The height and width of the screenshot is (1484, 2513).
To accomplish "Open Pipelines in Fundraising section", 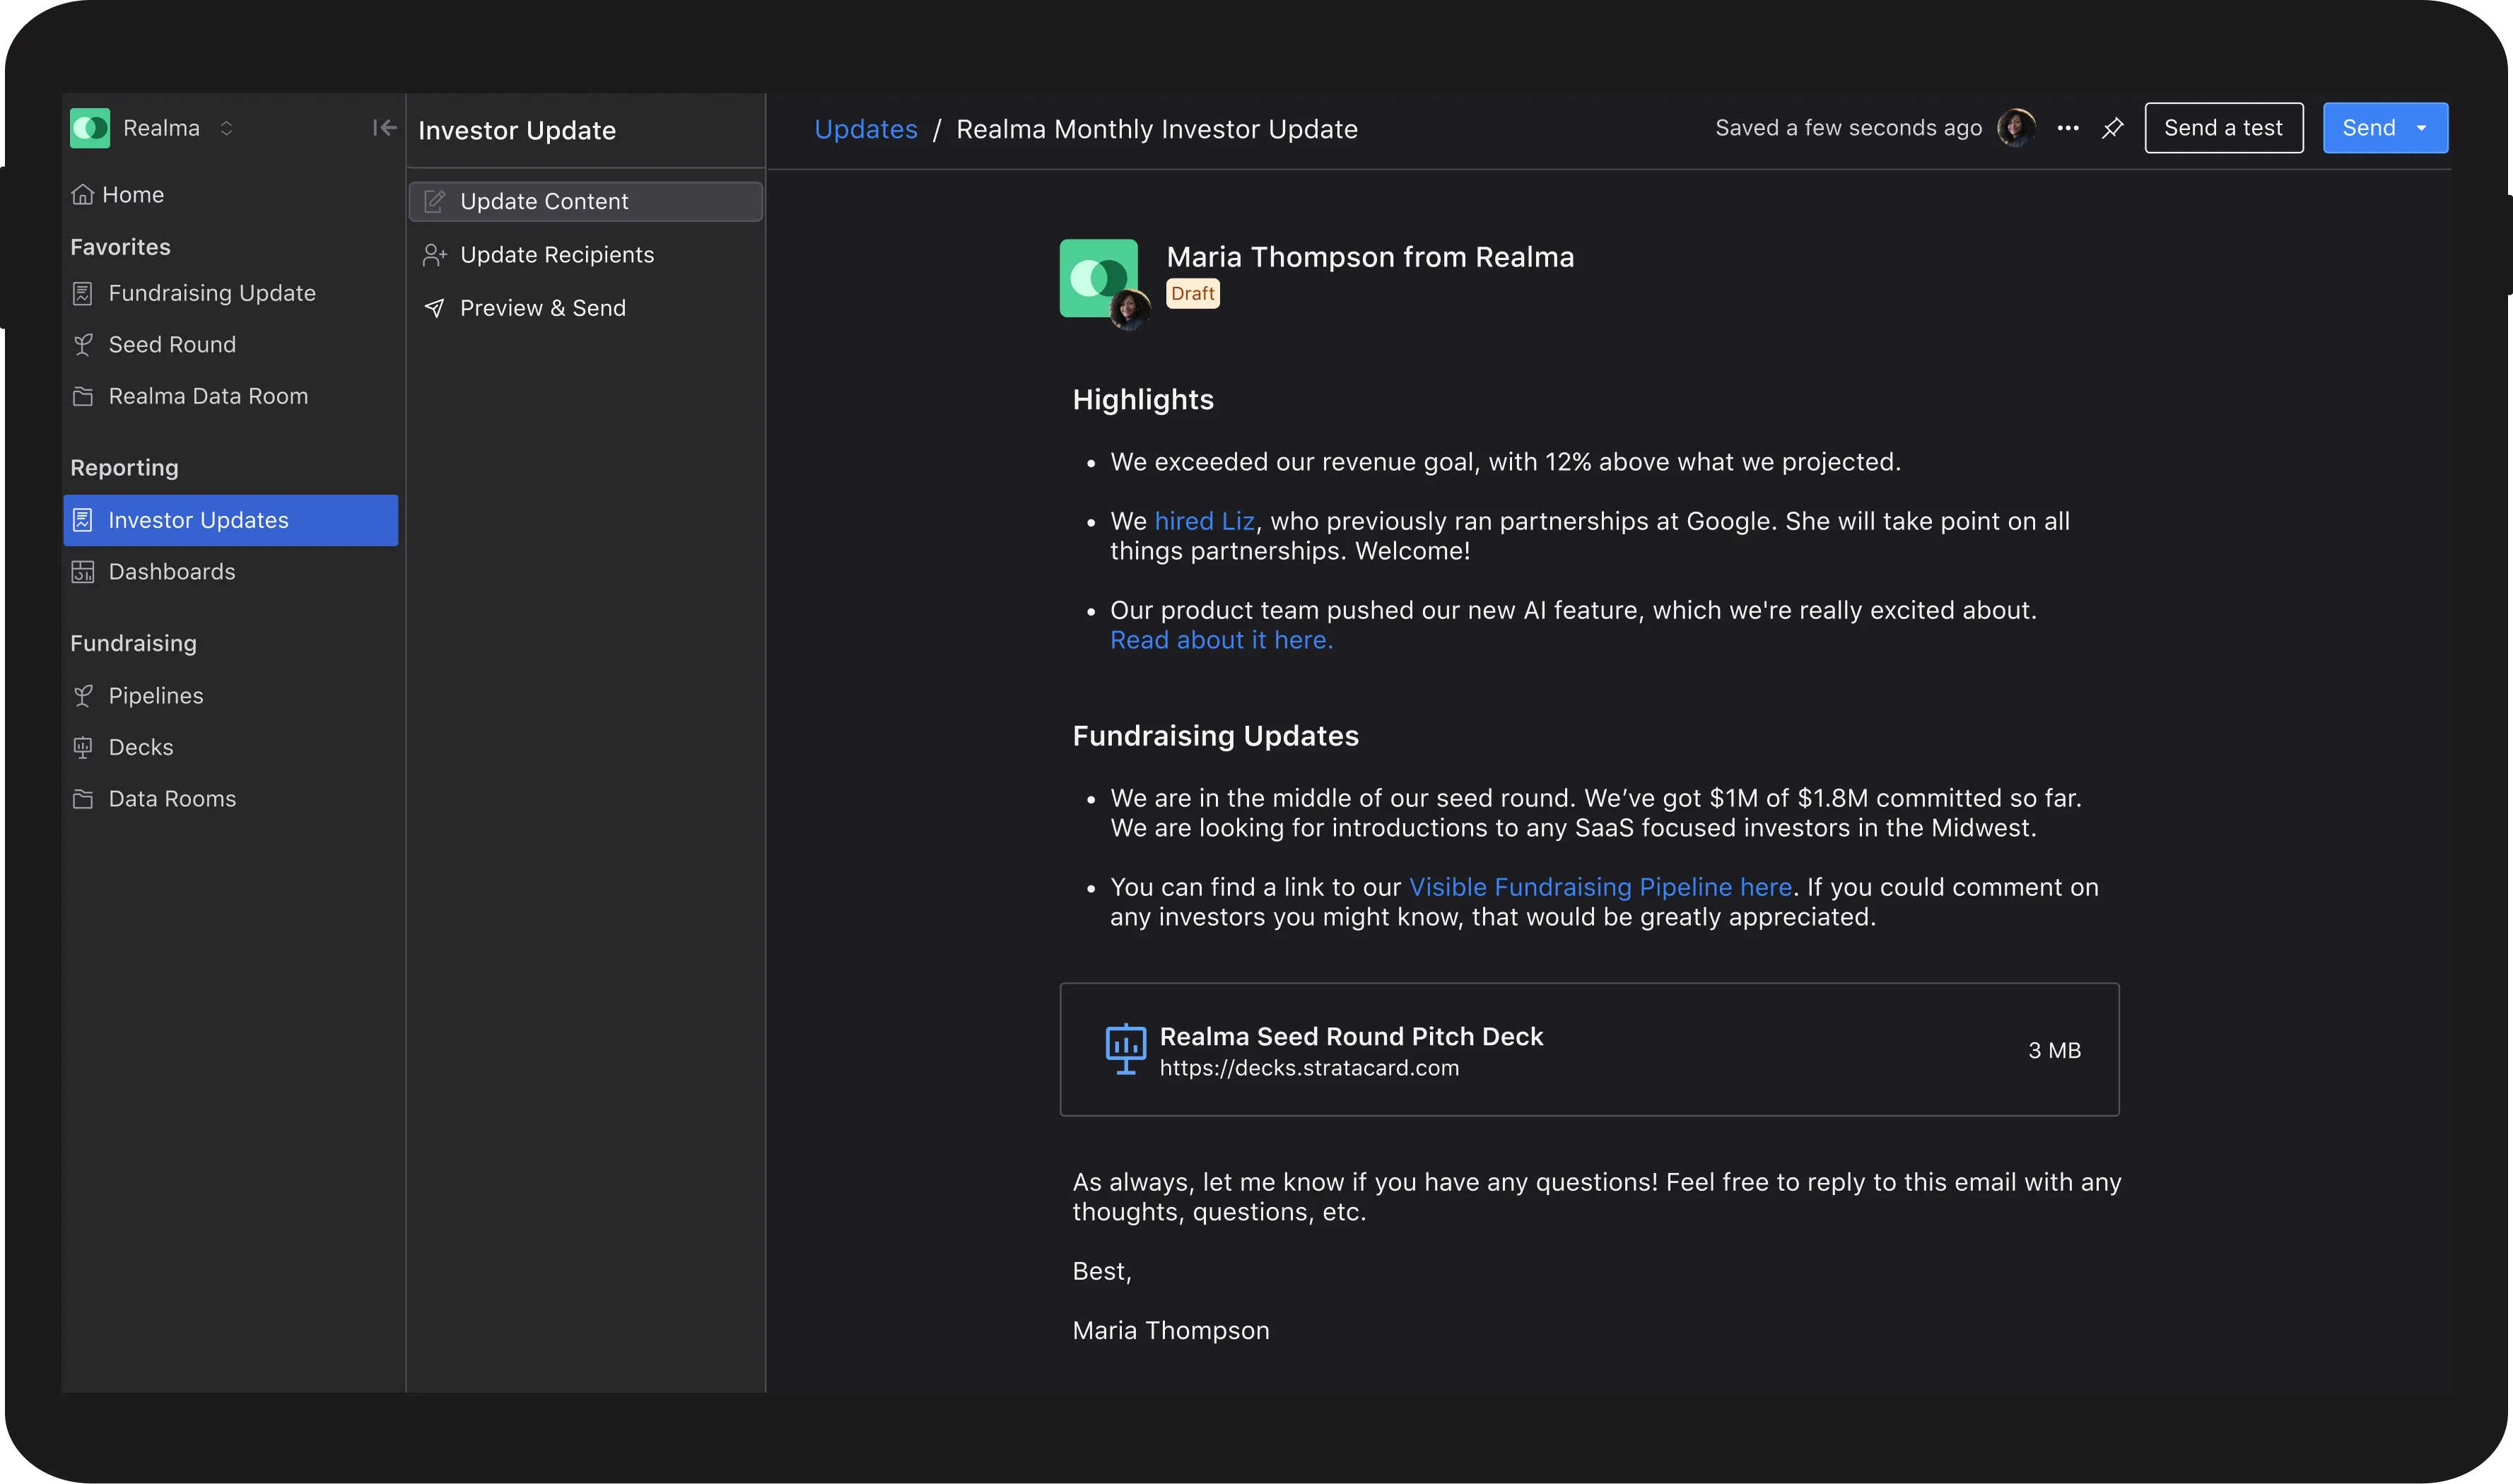I will [x=155, y=696].
